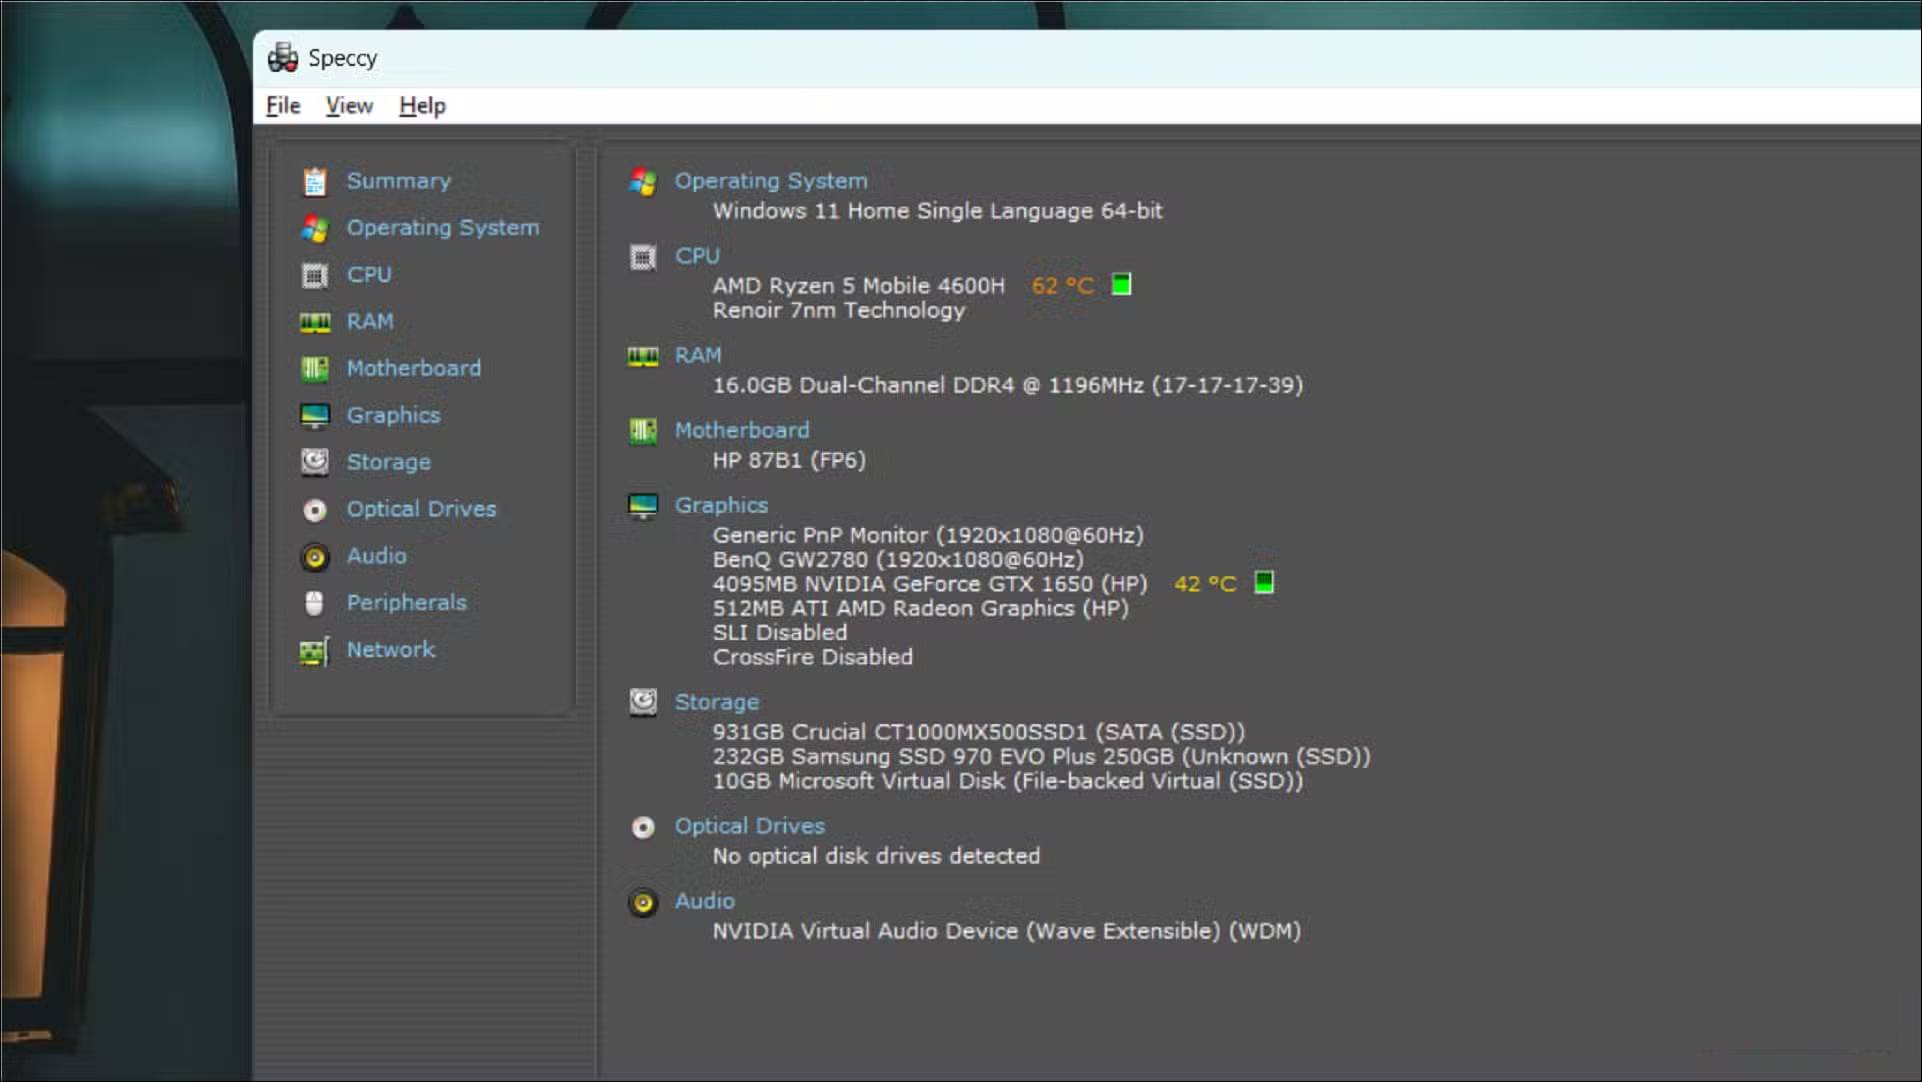
Task: Click the Audio speaker icon in sidebar
Action: pyautogui.click(x=315, y=557)
